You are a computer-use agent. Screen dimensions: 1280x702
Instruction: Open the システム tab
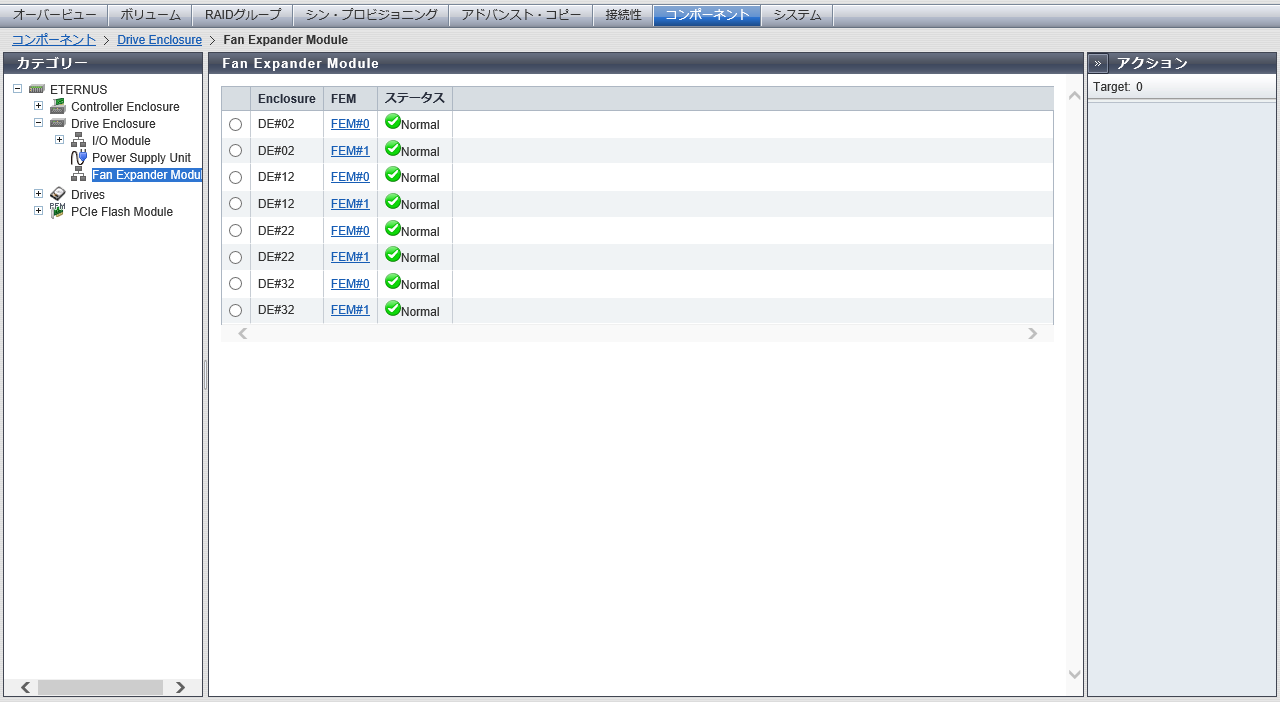coord(797,15)
